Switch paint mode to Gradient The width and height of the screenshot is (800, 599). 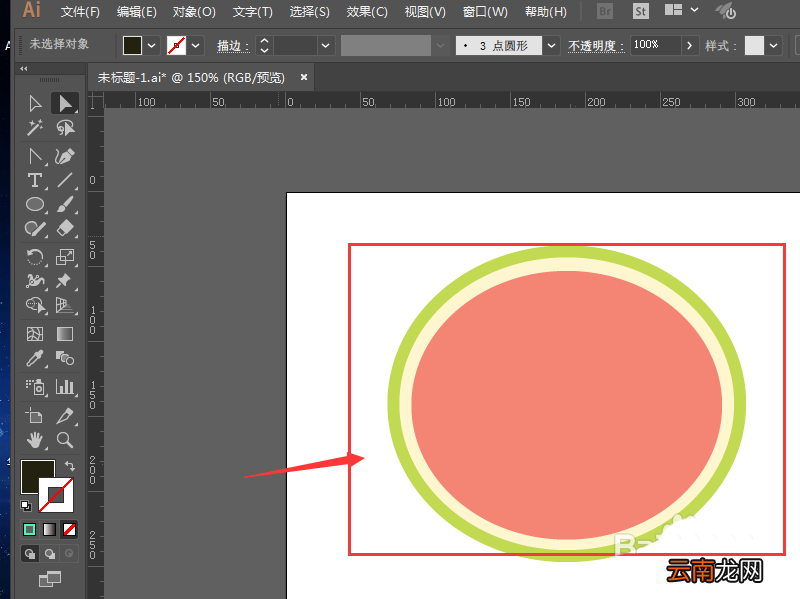(x=49, y=530)
